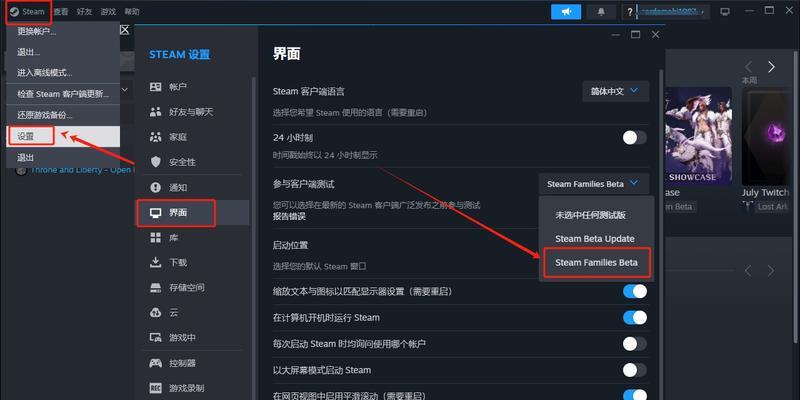Click the question mark help icon
Screen dimensions: 800x400
click(630, 12)
